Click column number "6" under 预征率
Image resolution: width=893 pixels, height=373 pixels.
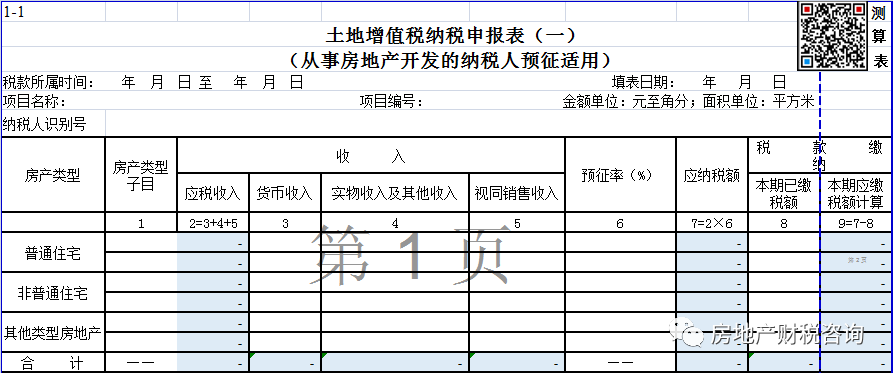pos(620,223)
